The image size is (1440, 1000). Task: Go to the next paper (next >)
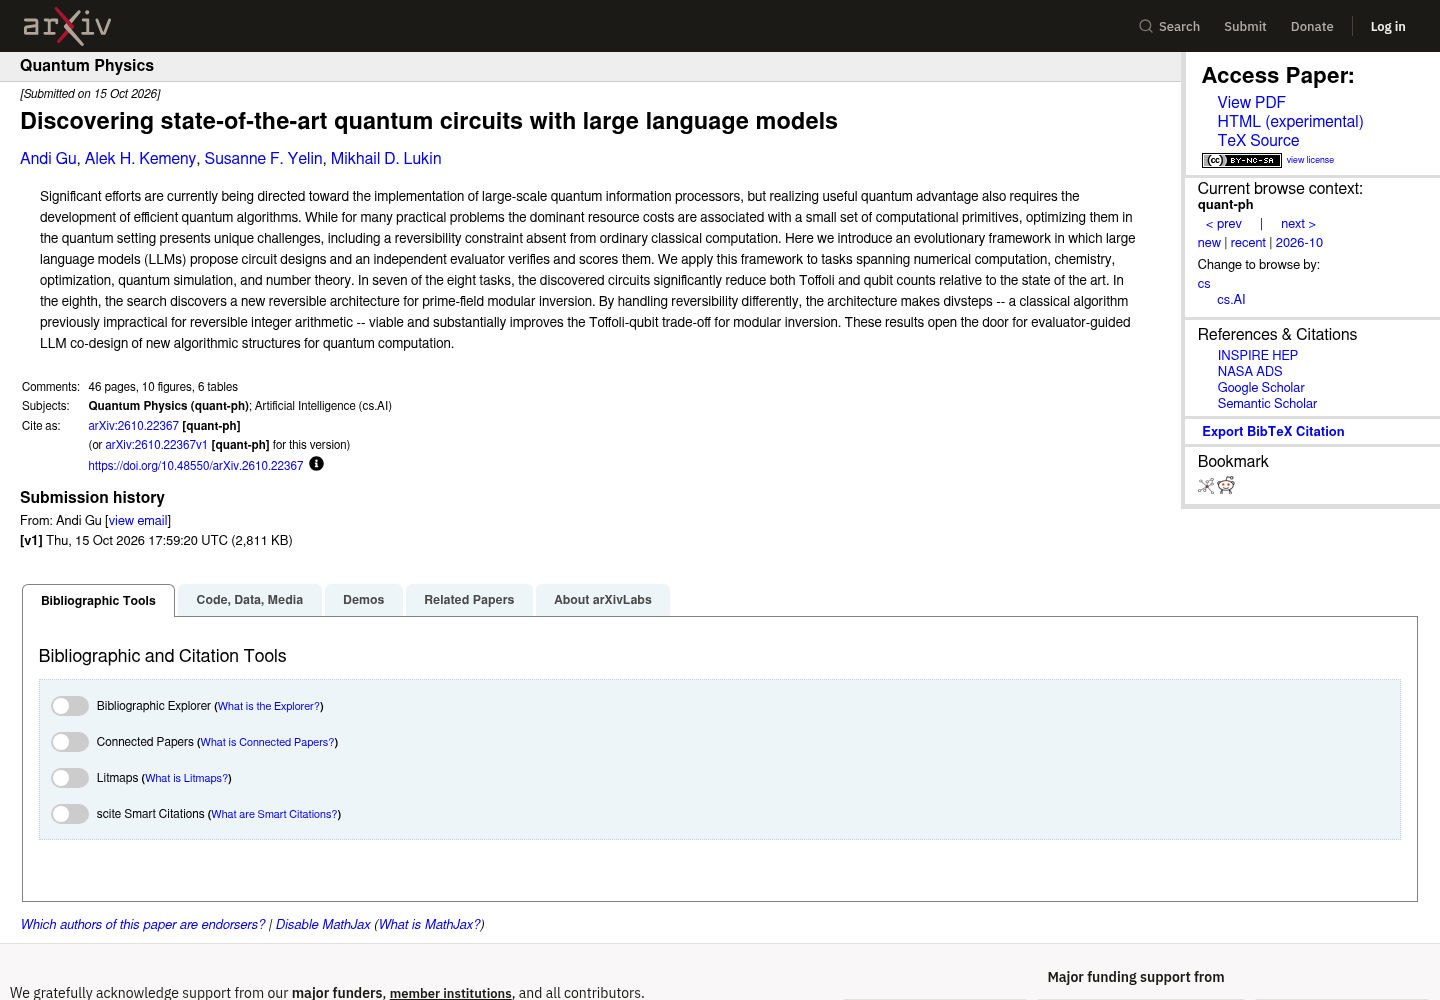(1298, 224)
